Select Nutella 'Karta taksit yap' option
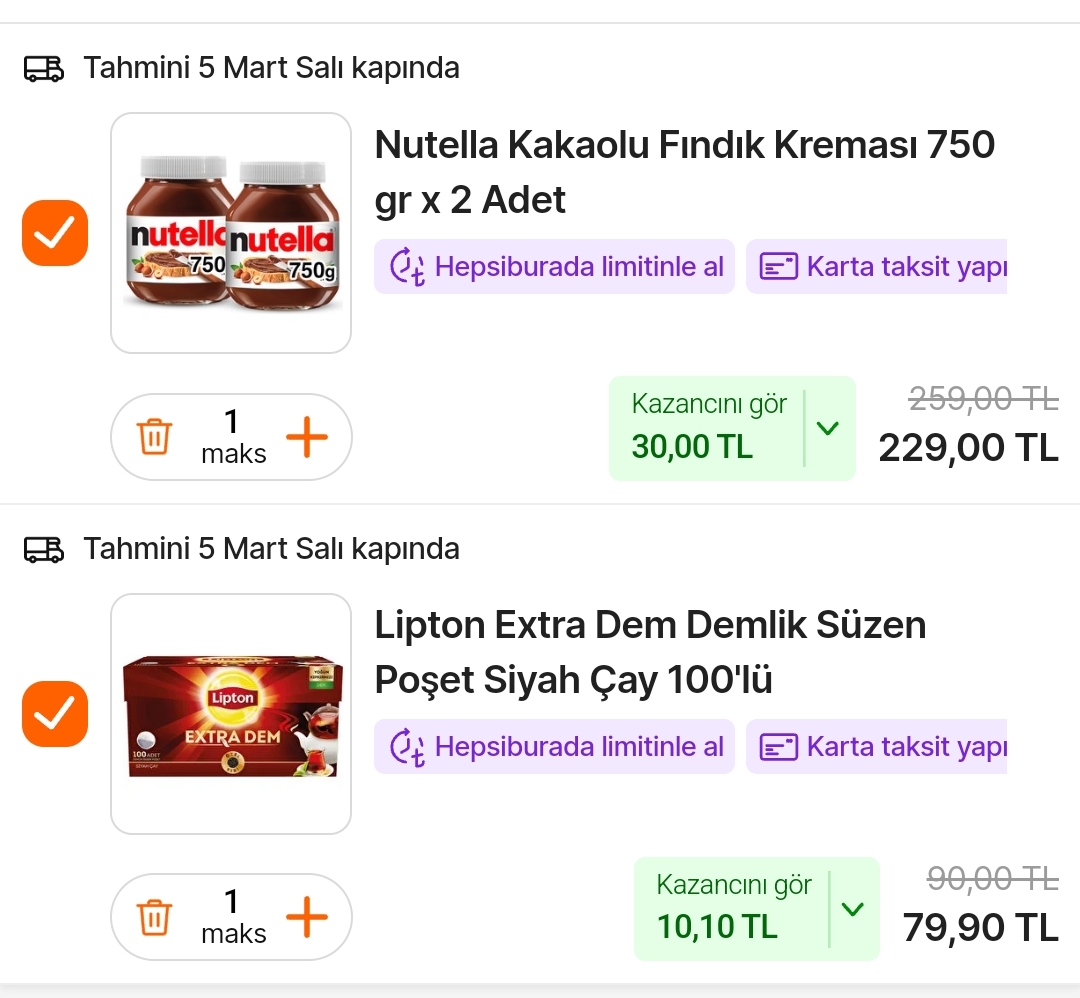Screen dimensions: 1080x998 coord(905,267)
